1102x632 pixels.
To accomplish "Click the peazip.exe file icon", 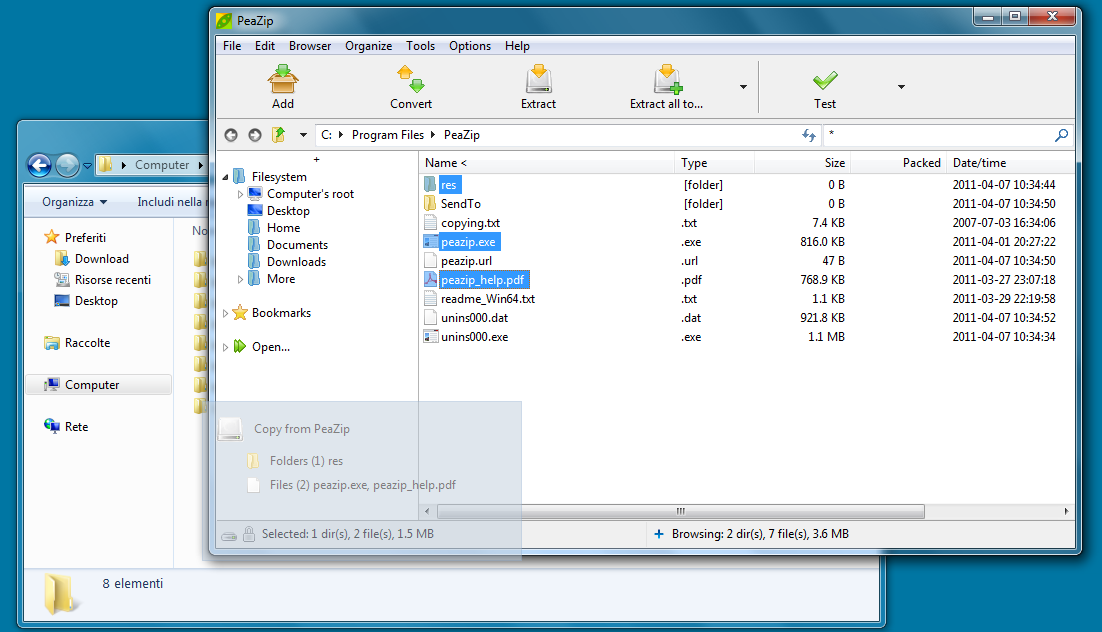I will (430, 242).
